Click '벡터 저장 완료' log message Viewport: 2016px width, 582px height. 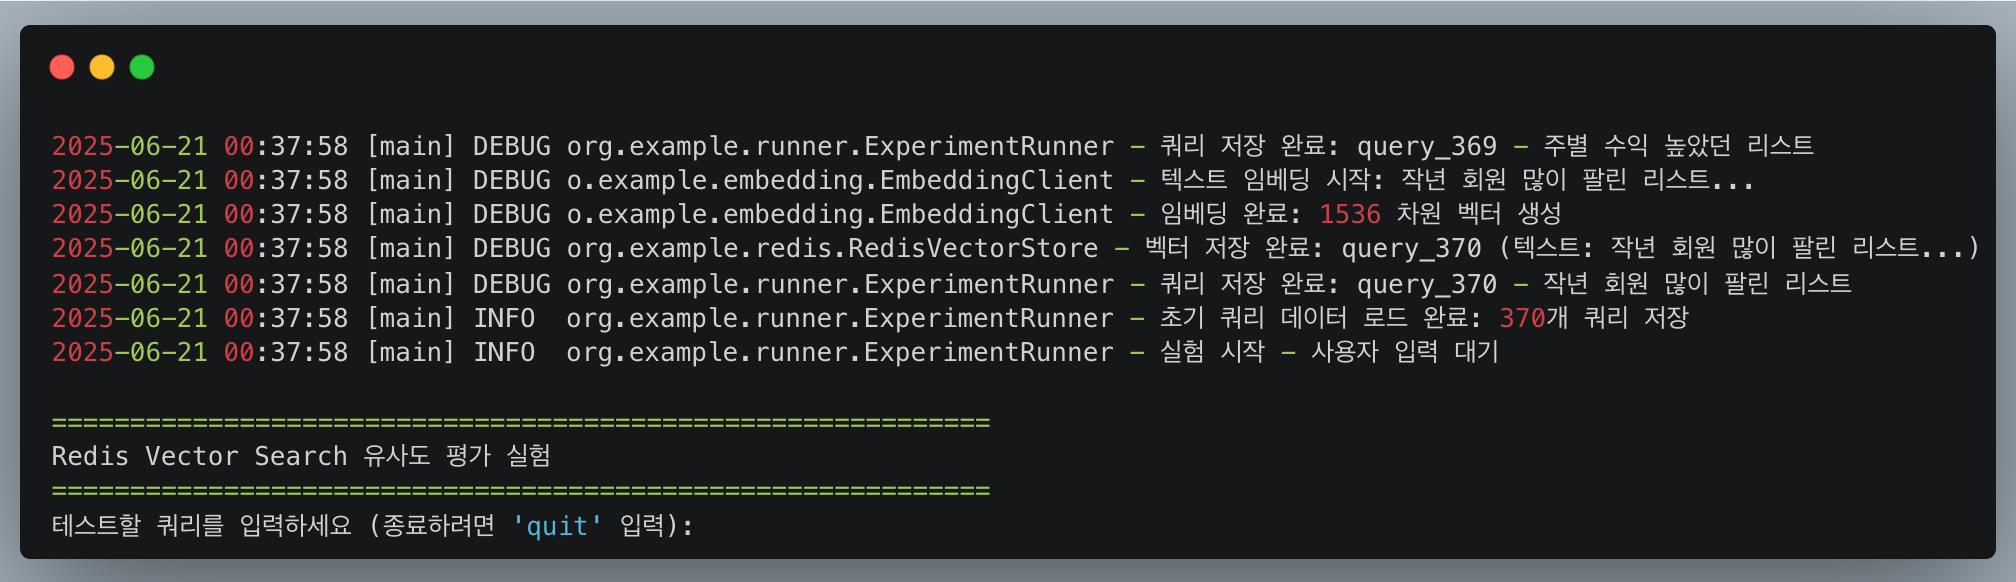pos(1227,248)
